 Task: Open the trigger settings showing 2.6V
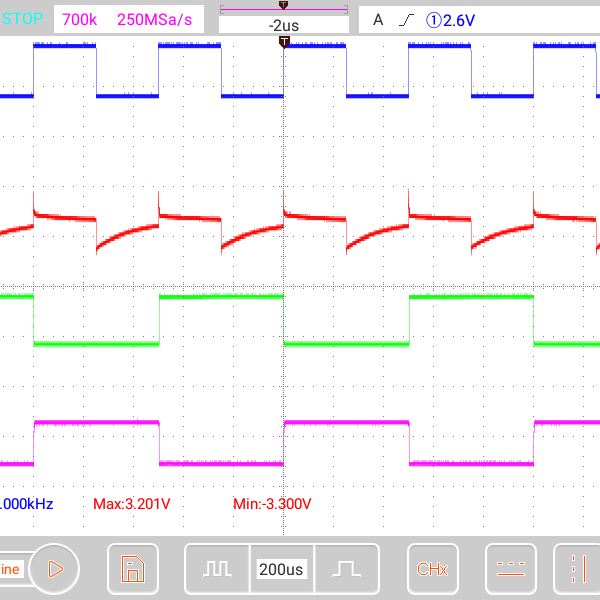coord(479,20)
